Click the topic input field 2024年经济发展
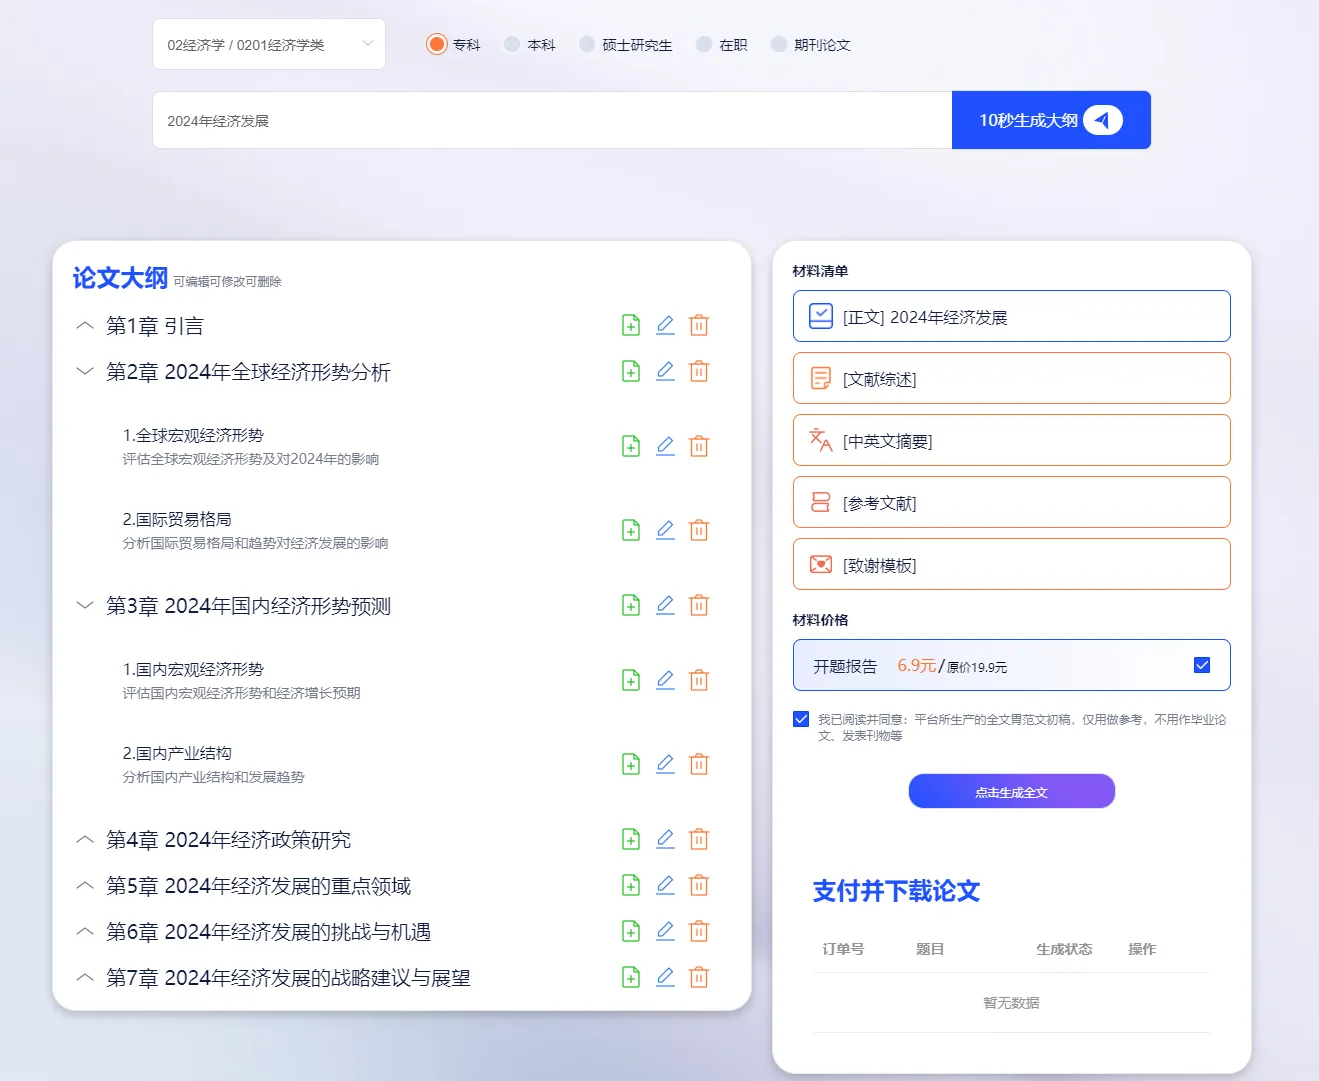The image size is (1319, 1081). click(550, 120)
